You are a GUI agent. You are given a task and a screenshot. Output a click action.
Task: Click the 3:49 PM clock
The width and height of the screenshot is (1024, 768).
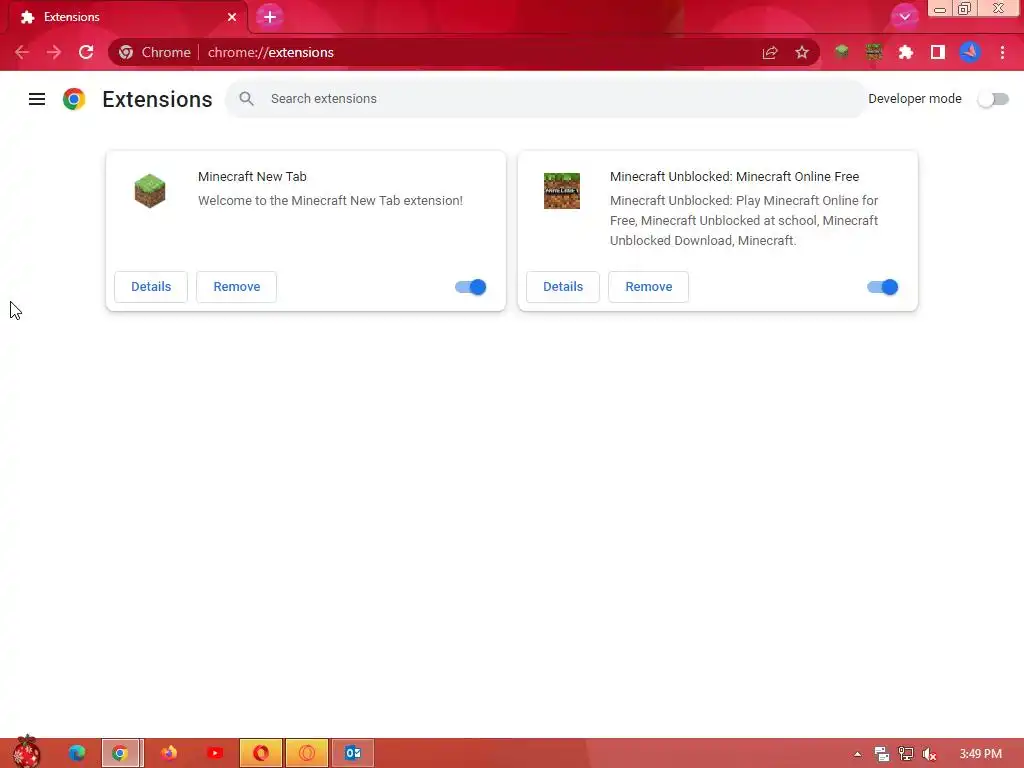point(980,754)
